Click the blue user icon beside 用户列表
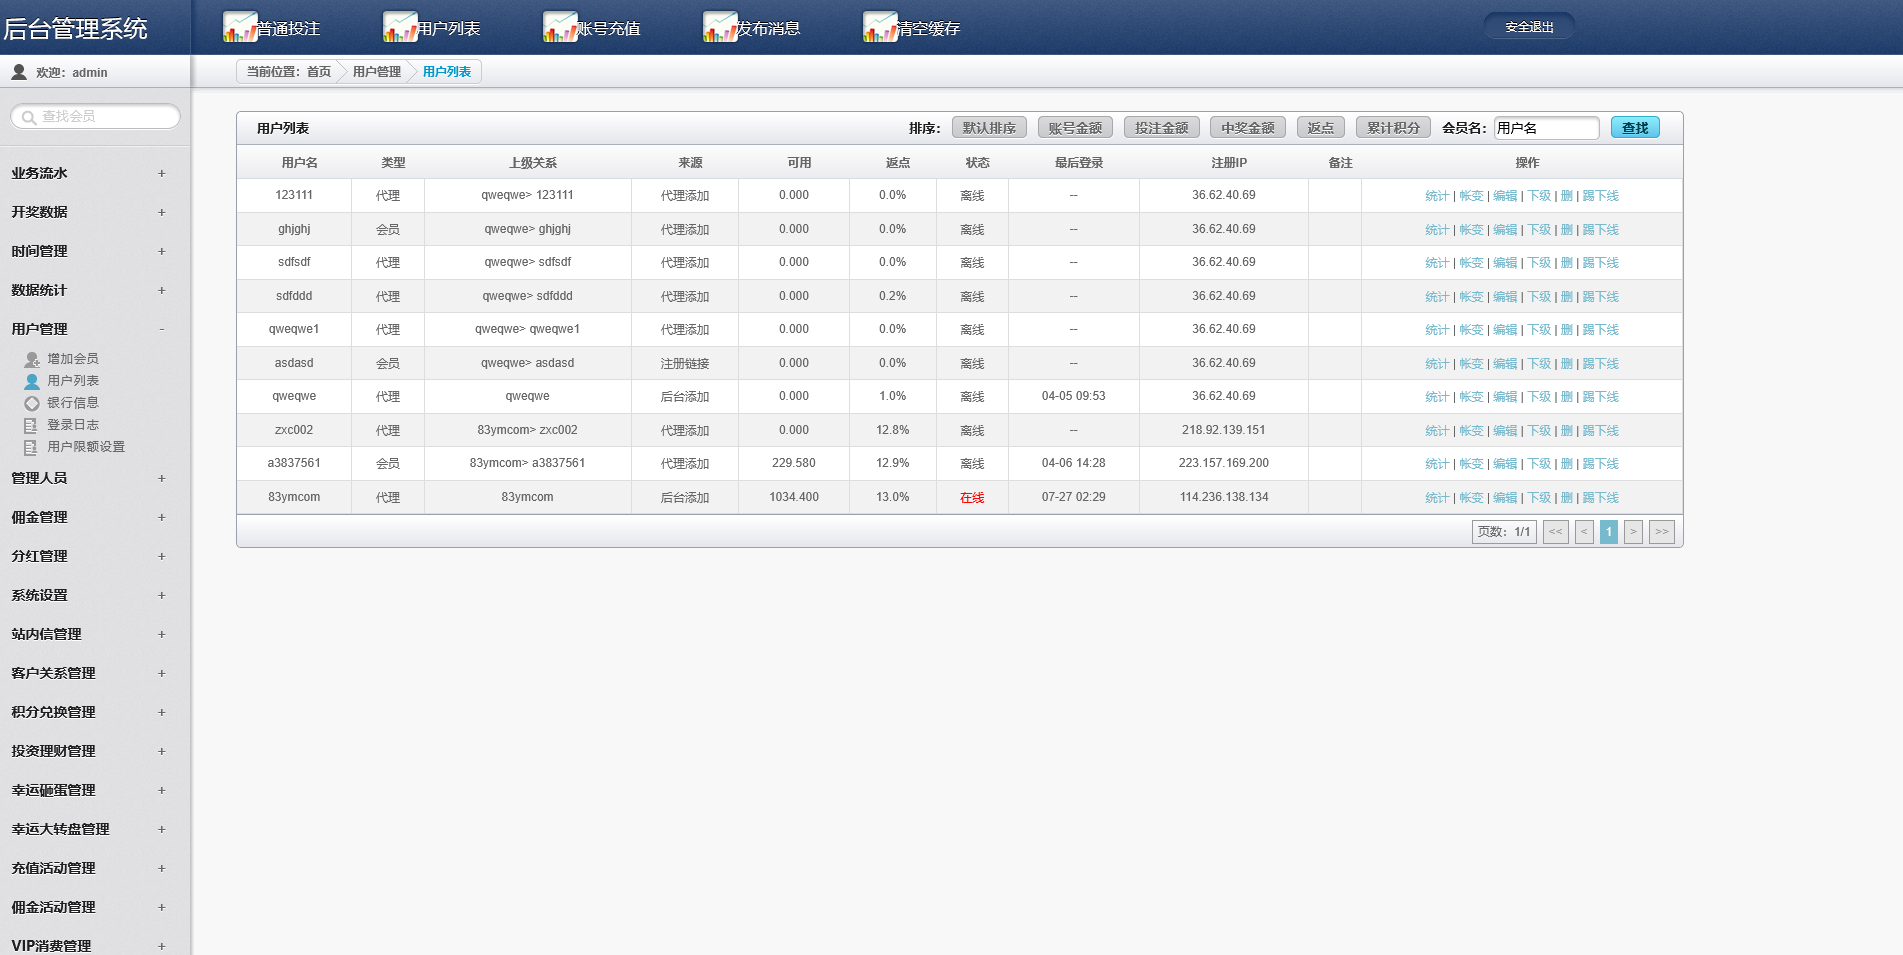This screenshot has width=1903, height=955. (x=32, y=381)
